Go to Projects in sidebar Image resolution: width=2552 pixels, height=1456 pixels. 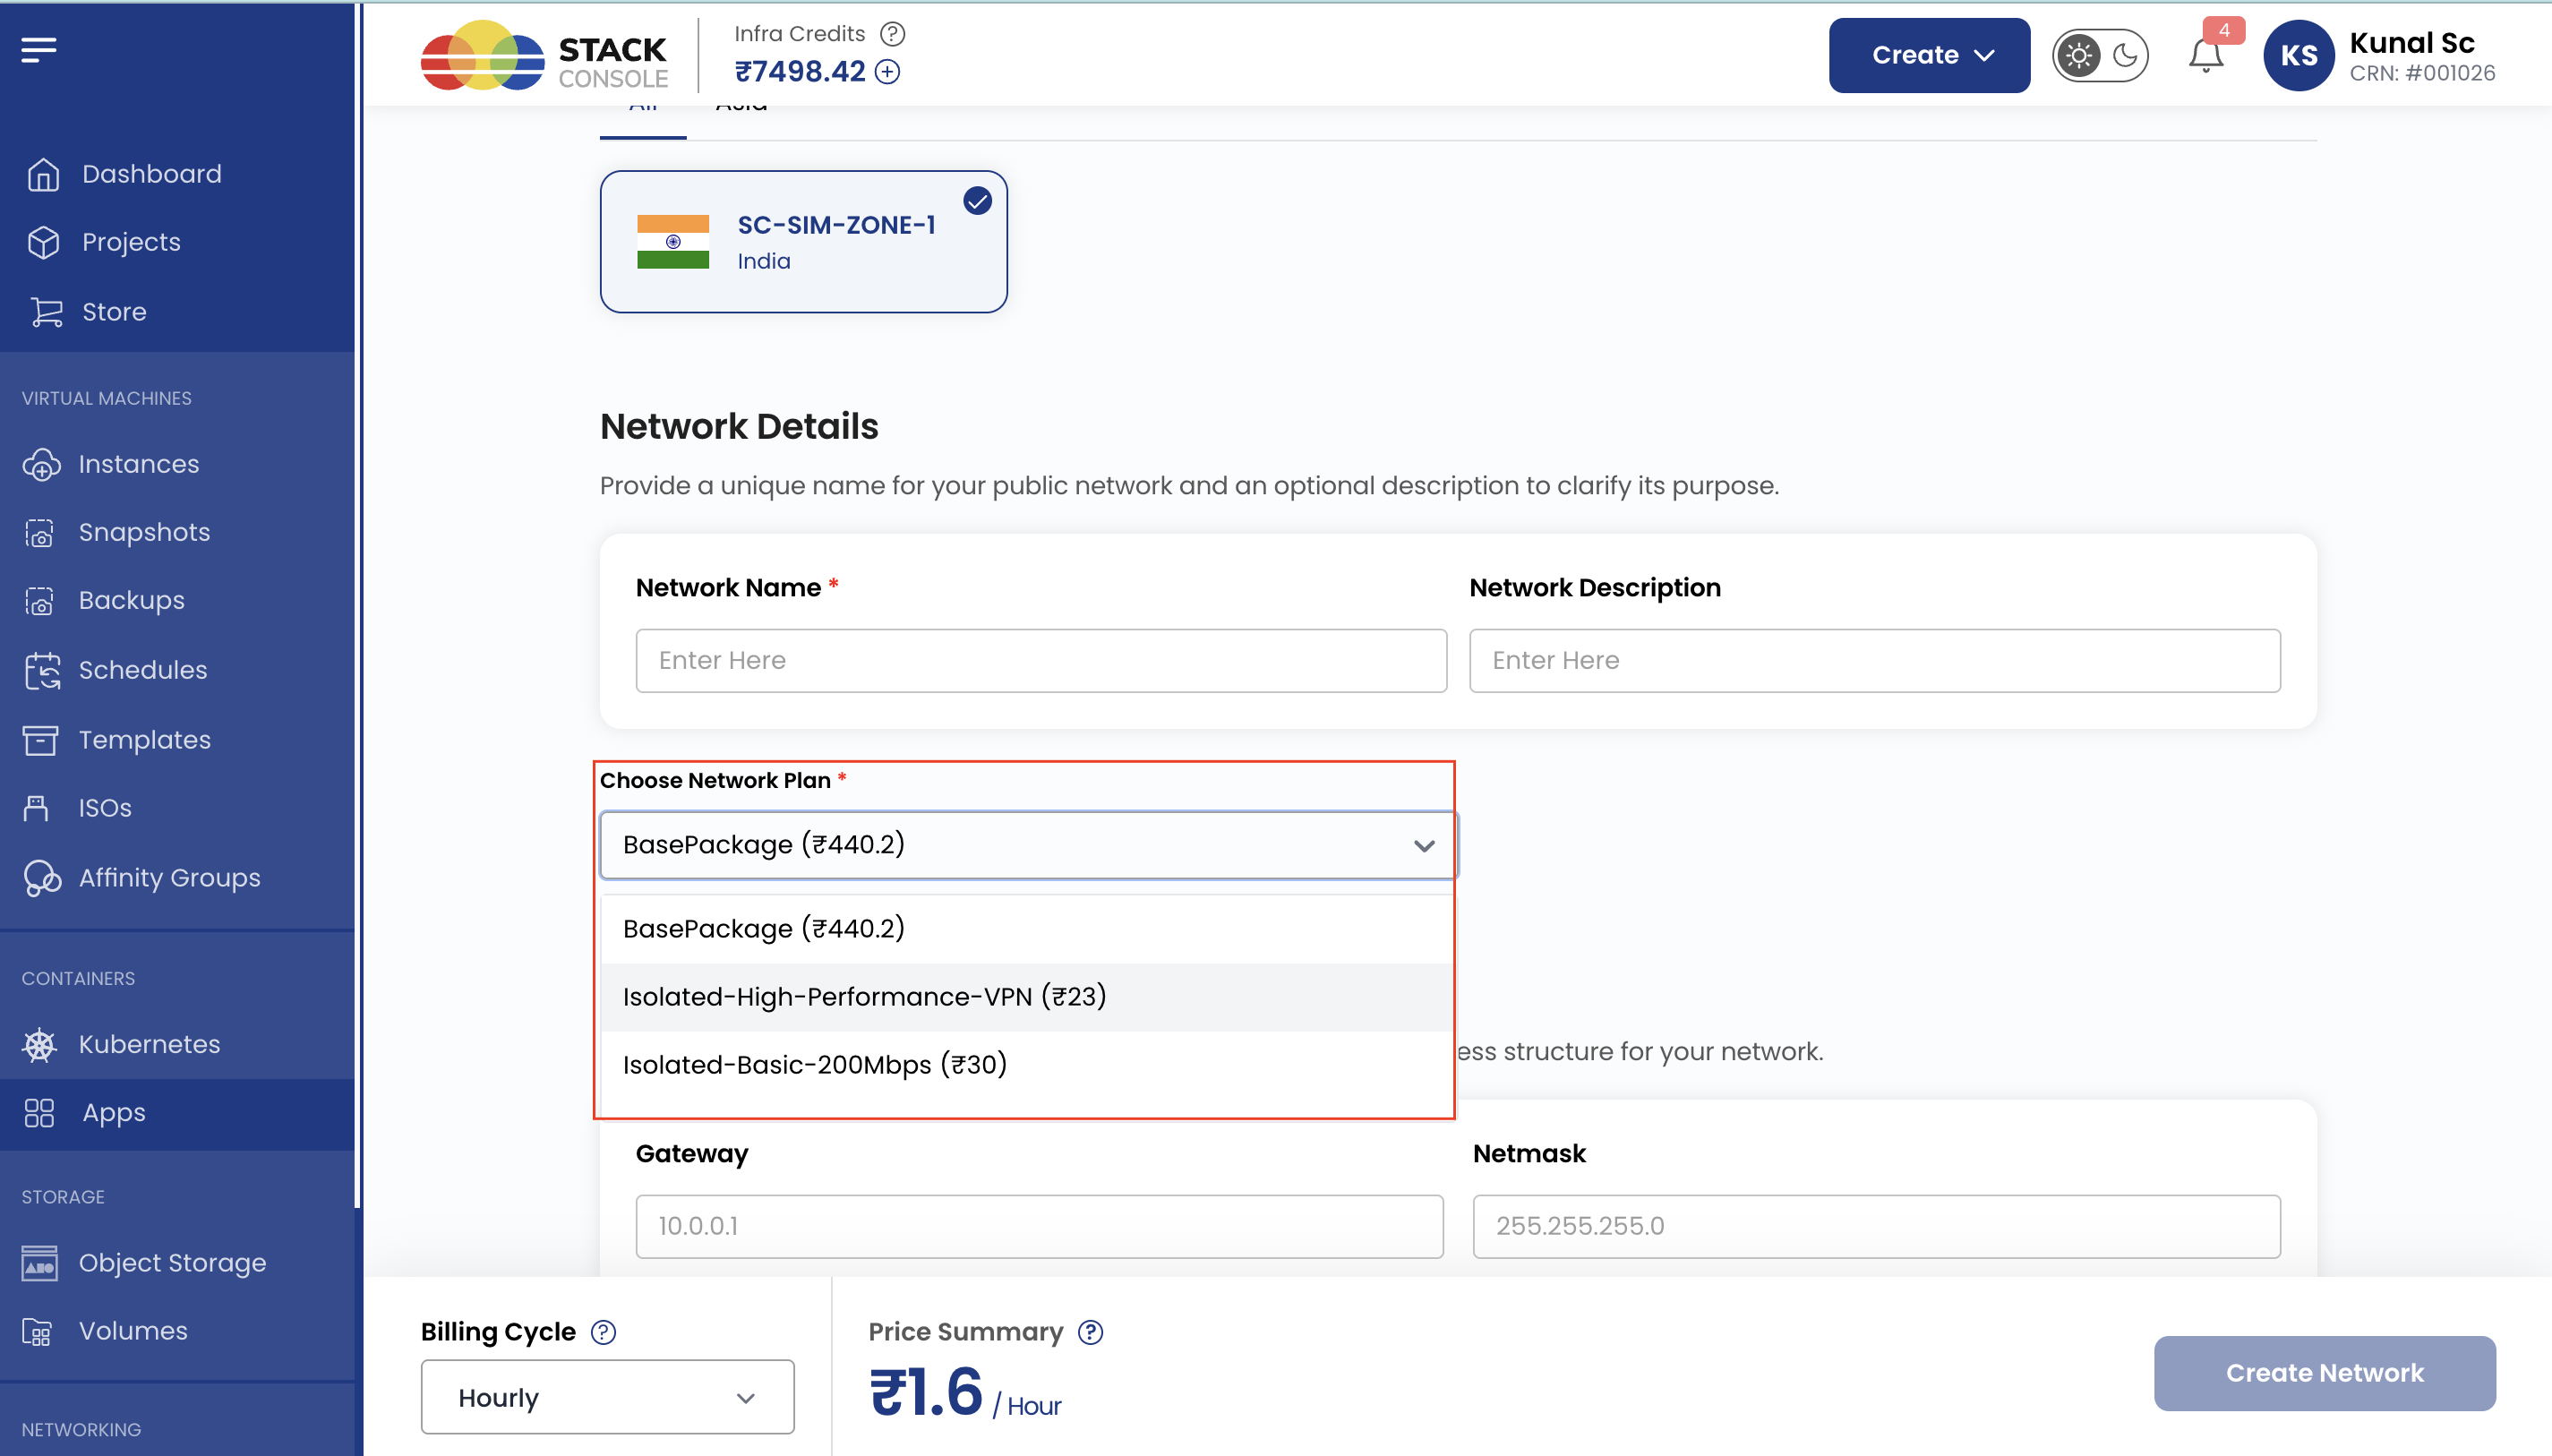(x=131, y=242)
